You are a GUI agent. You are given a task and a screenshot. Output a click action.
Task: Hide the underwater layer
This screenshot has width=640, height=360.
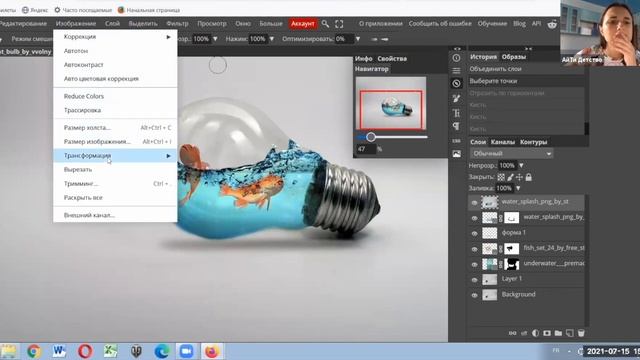click(x=474, y=264)
